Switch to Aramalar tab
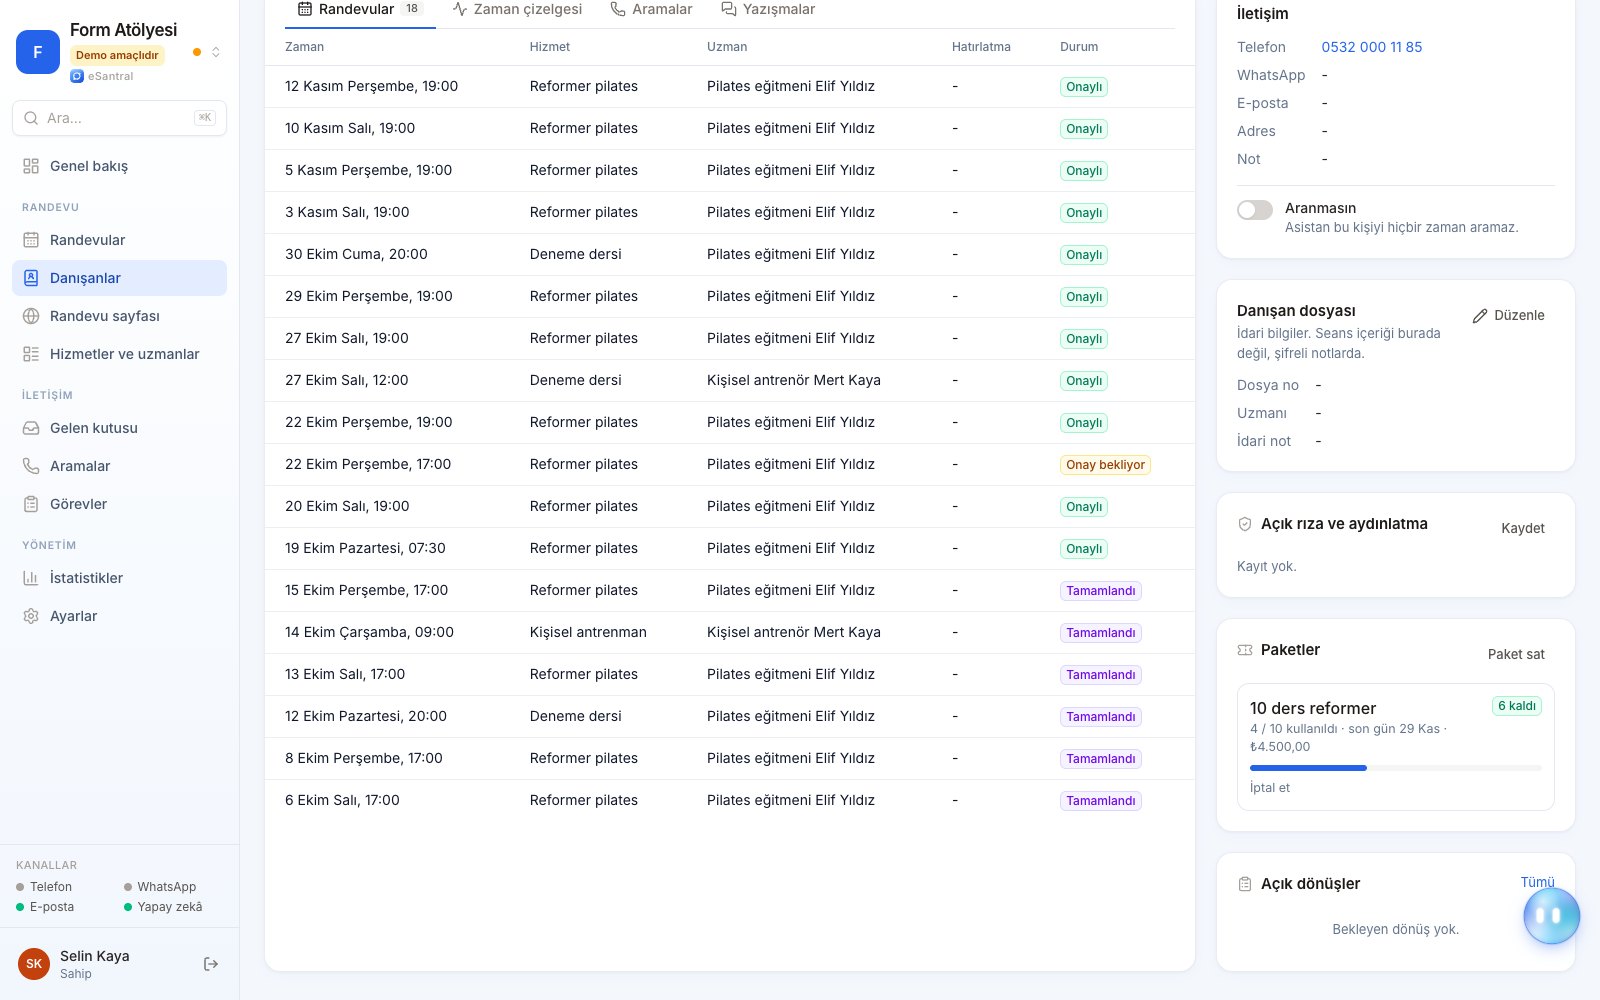This screenshot has width=1600, height=1000. pyautogui.click(x=651, y=10)
